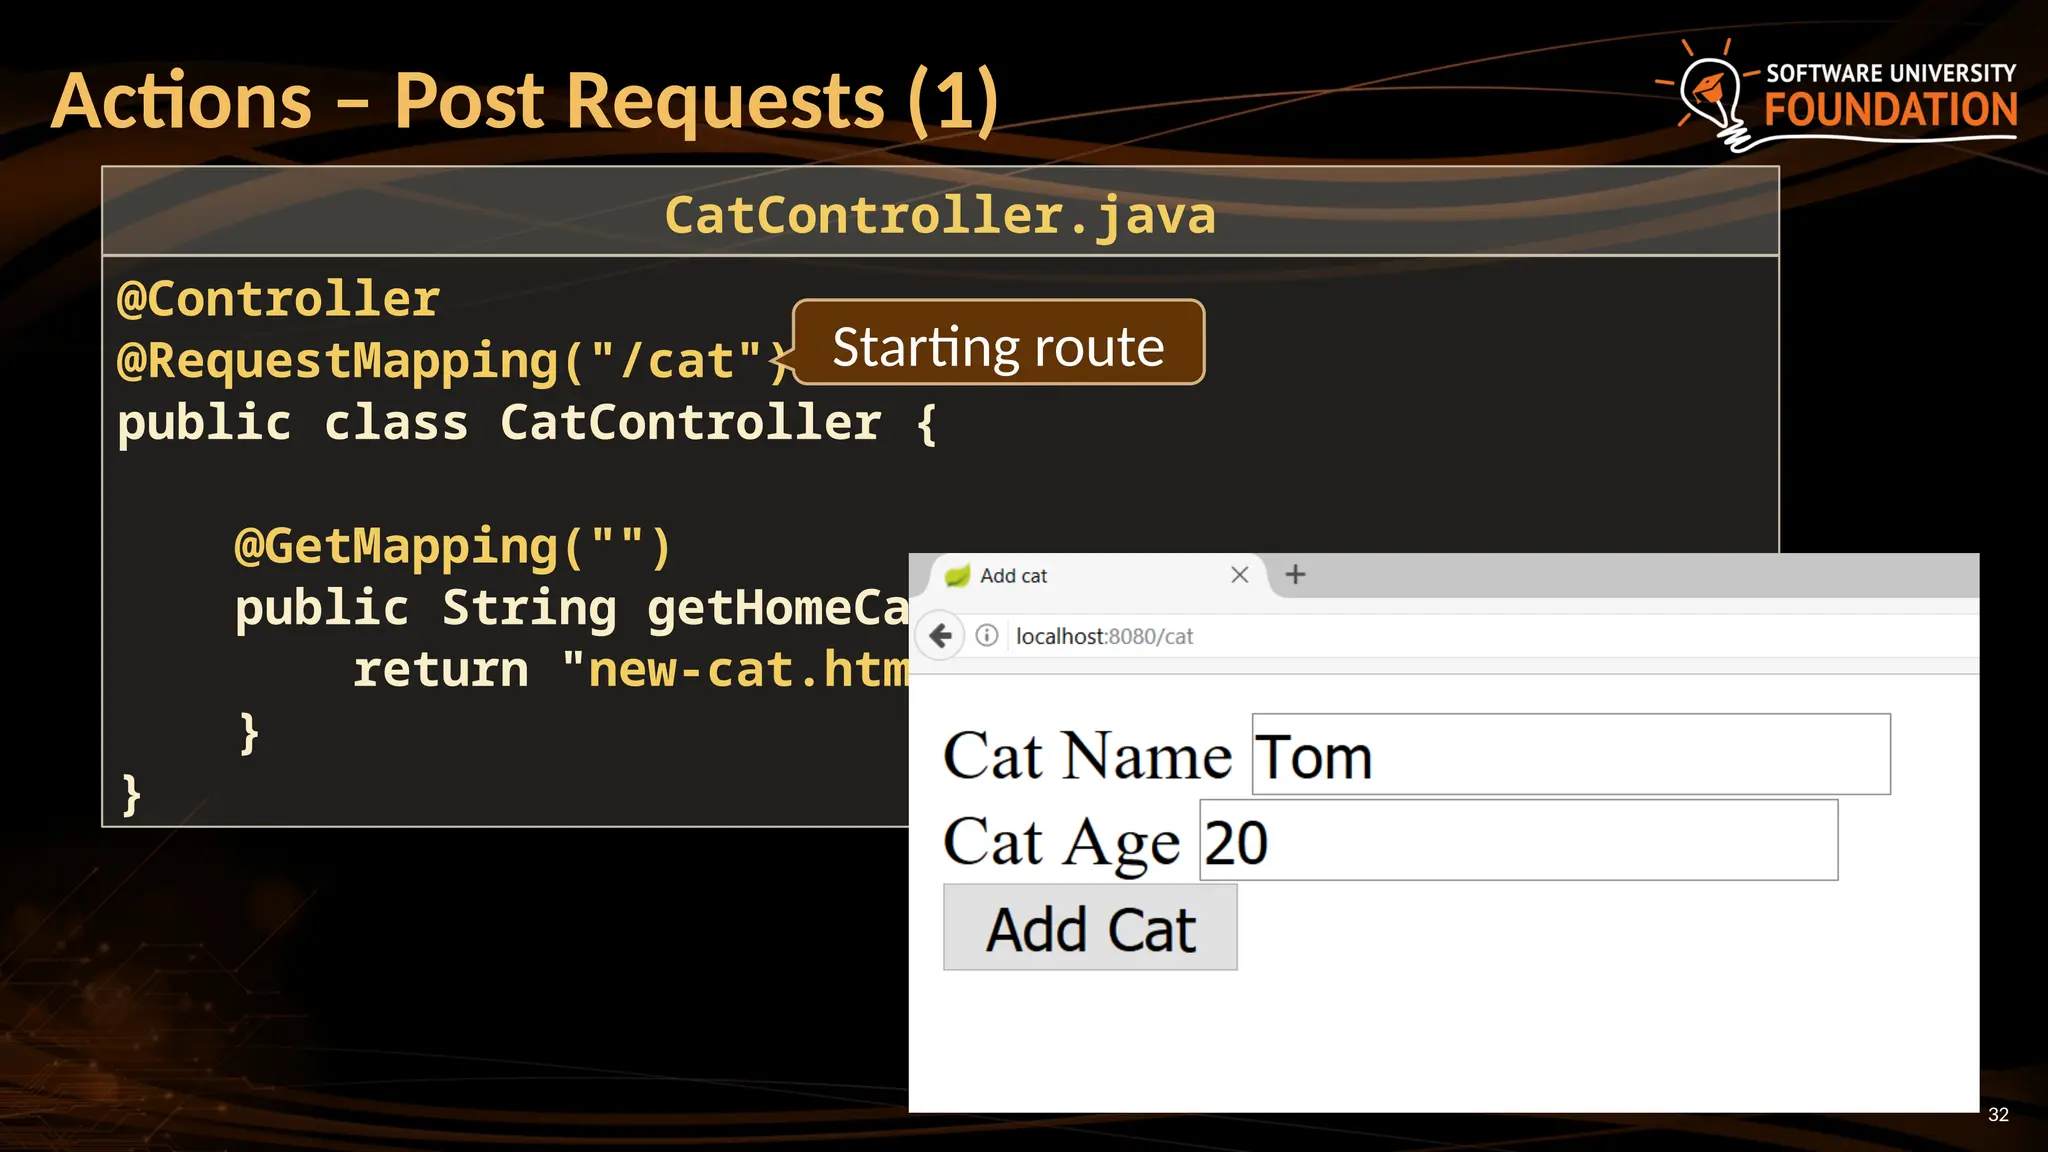Viewport: 2048px width, 1152px height.
Task: Open a new tab with plus button
Action: tap(1295, 575)
